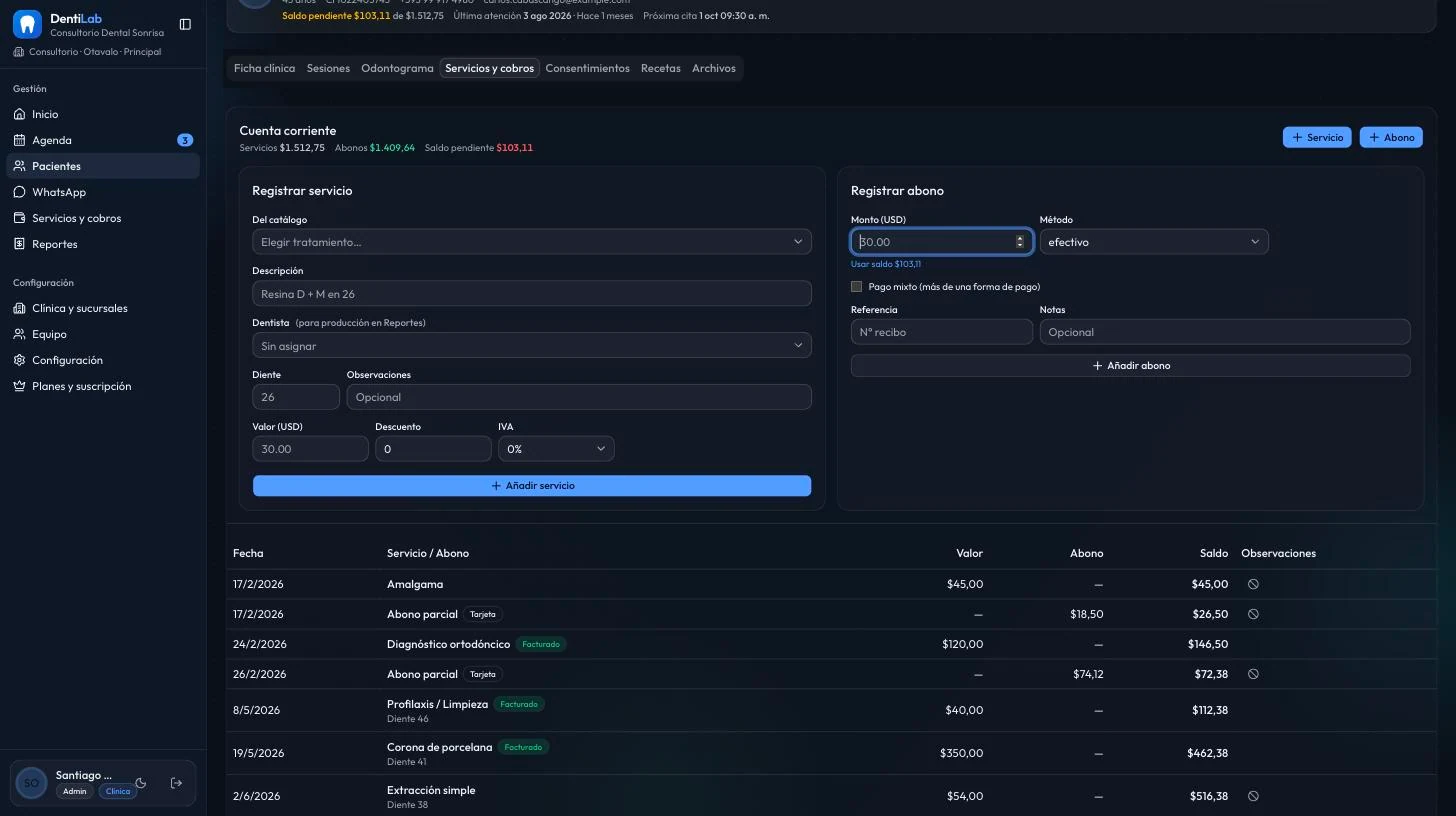This screenshot has width=1456, height=816.
Task: Open the Sesiones tab
Action: (x=328, y=68)
